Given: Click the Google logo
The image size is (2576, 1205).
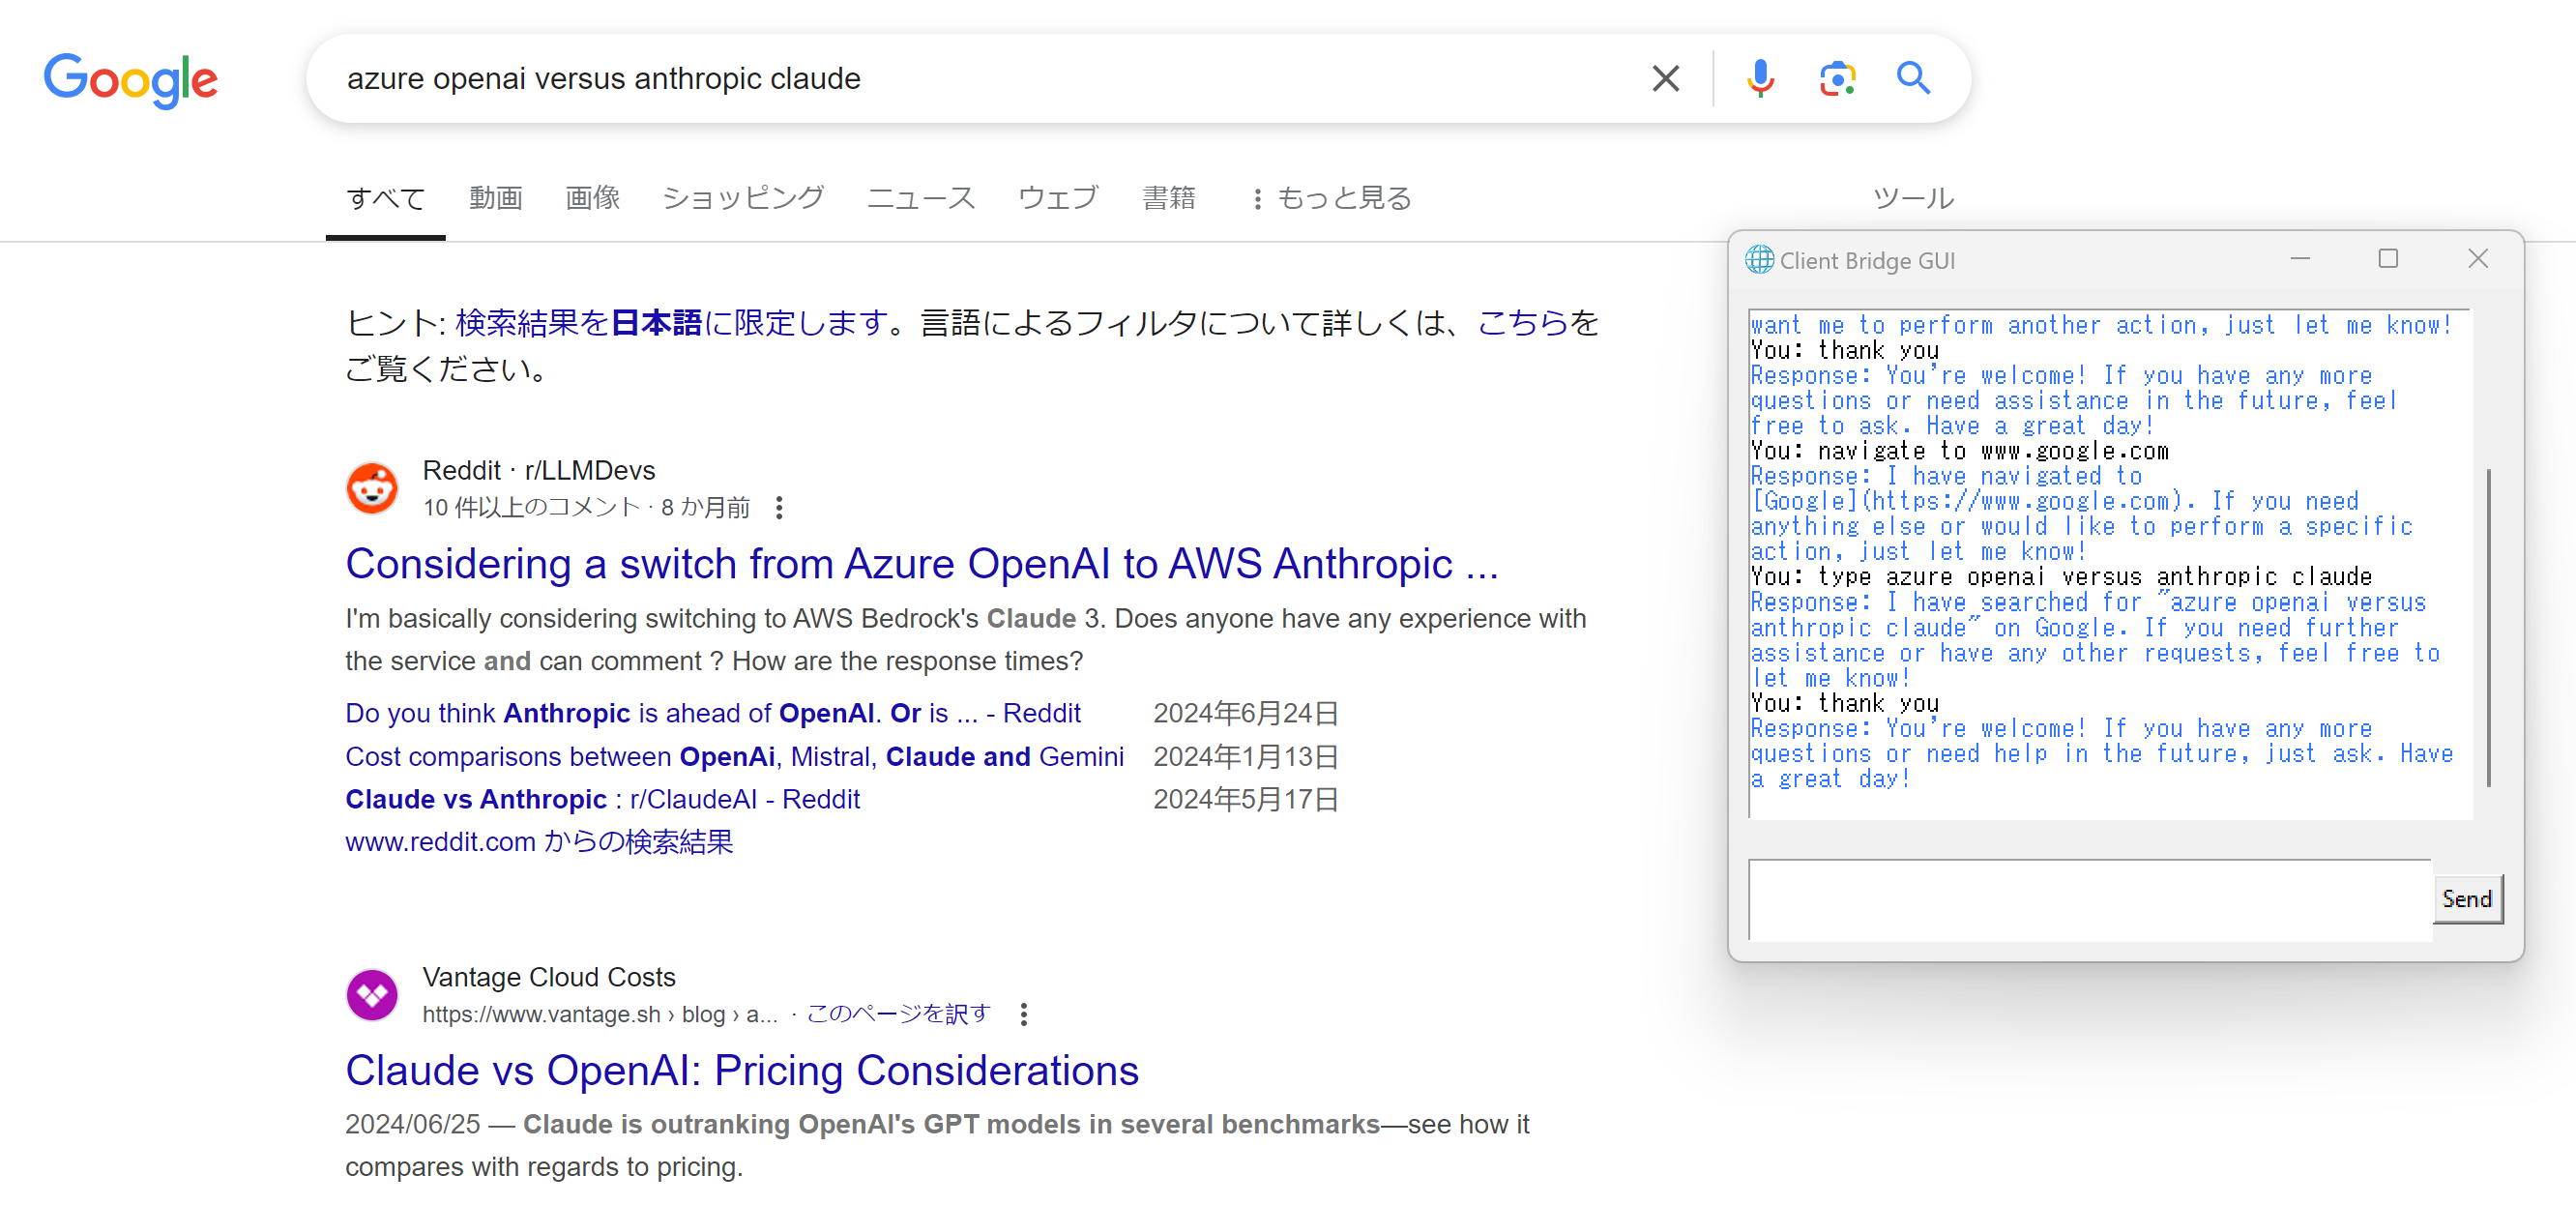Looking at the screenshot, I should [131, 80].
